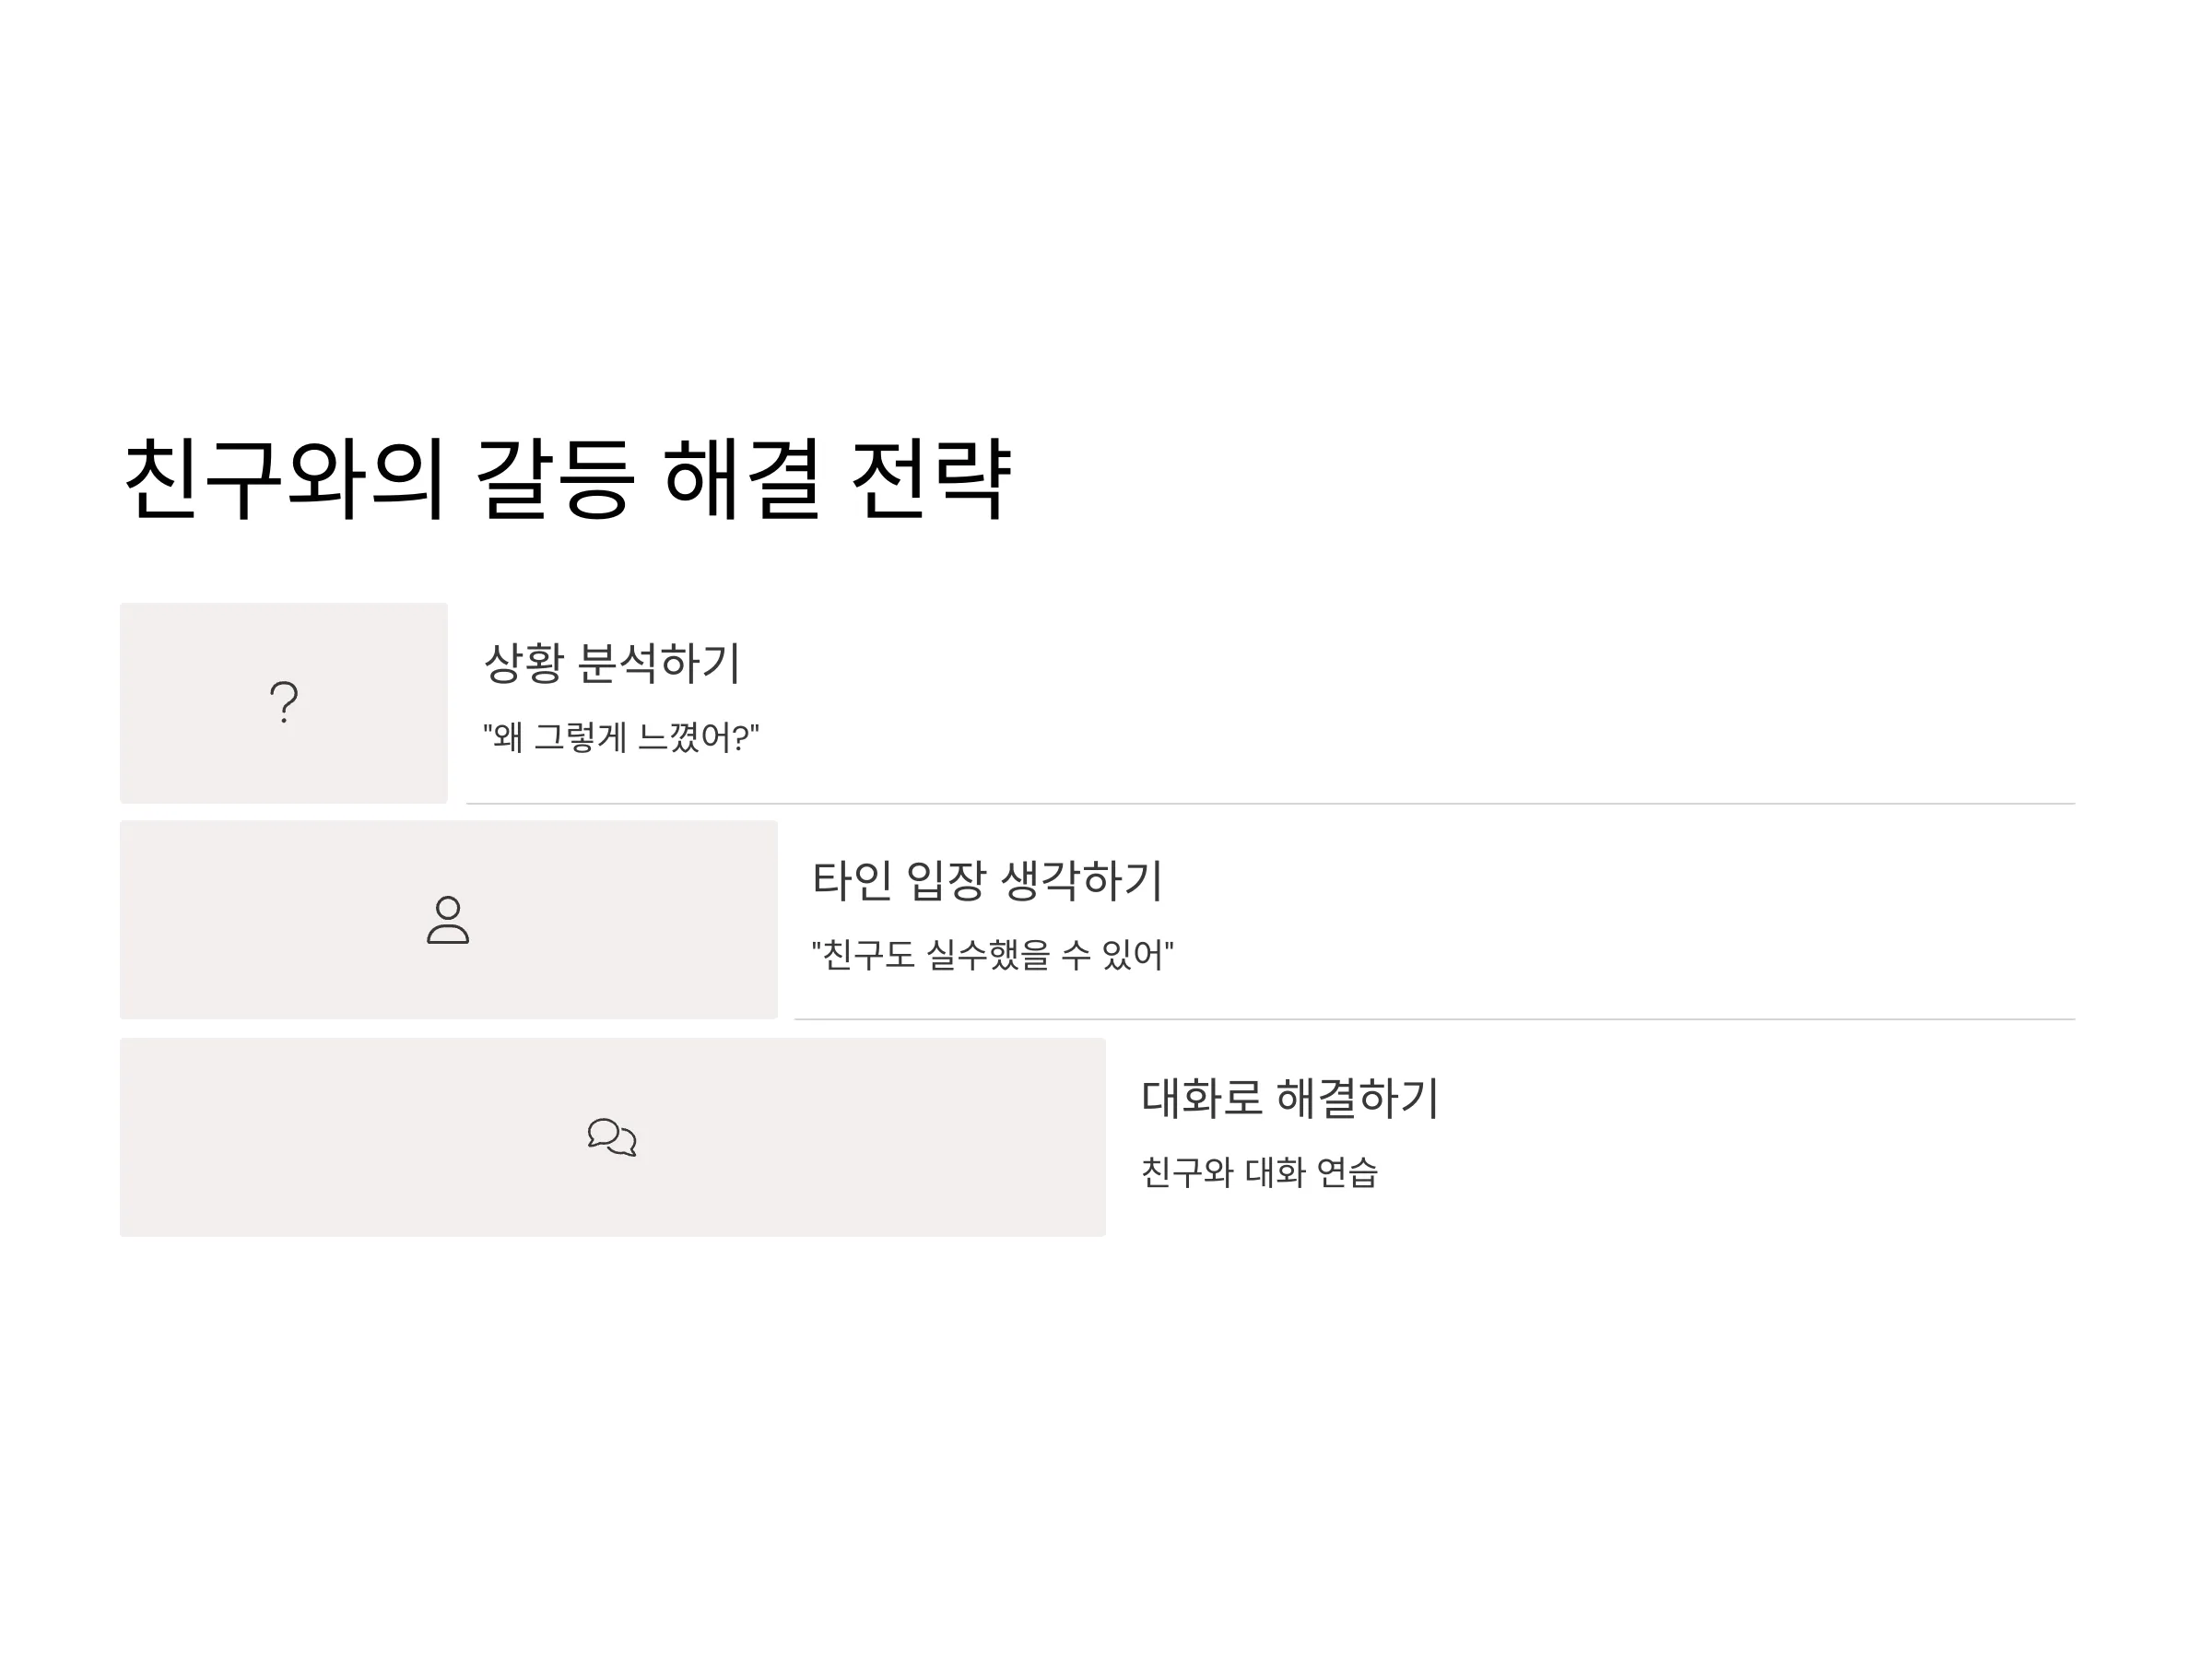Screen dimensions: 2212x1659
Task: Click the quote "왜 그렇게 느꼈어?"
Action: click(621, 738)
